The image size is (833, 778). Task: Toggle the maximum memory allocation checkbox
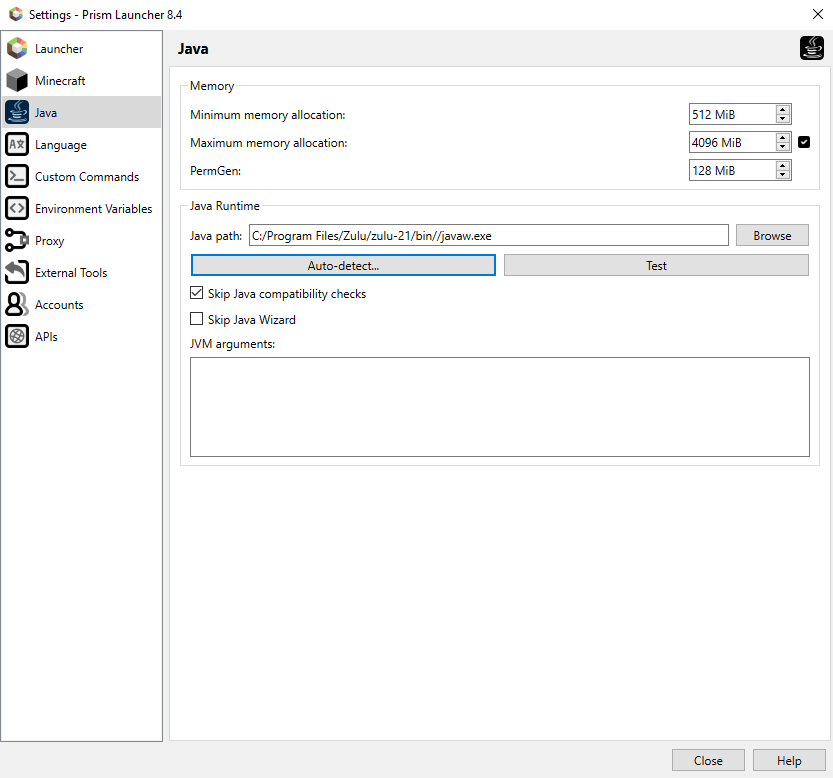pyautogui.click(x=804, y=142)
